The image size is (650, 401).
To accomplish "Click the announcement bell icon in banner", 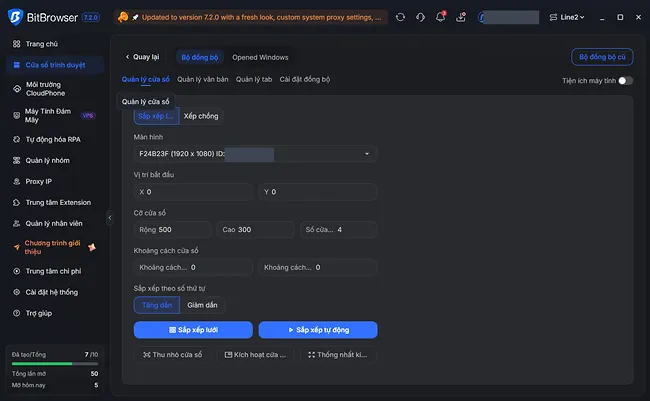I will 123,17.
